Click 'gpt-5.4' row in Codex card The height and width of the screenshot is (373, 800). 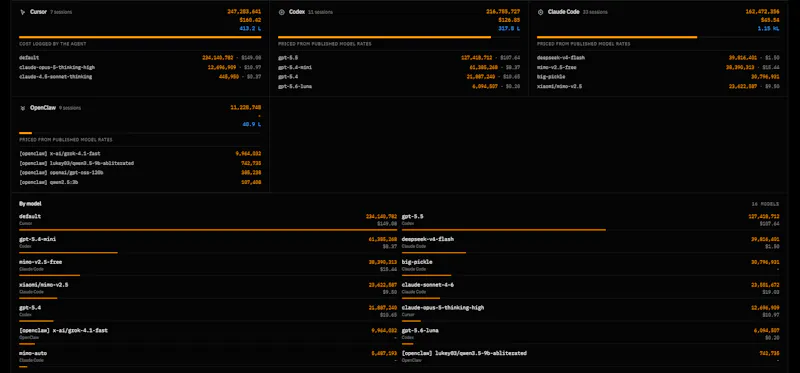(399, 77)
